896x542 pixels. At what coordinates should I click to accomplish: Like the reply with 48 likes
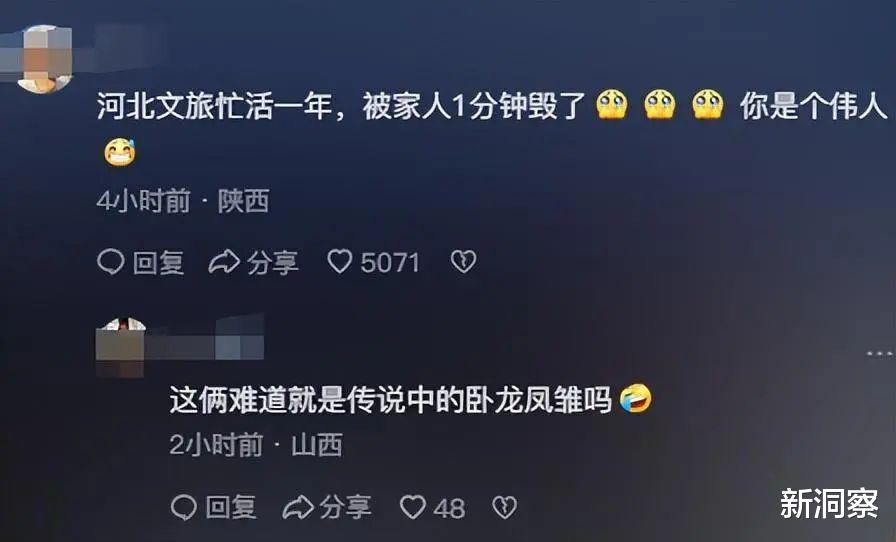tap(413, 507)
